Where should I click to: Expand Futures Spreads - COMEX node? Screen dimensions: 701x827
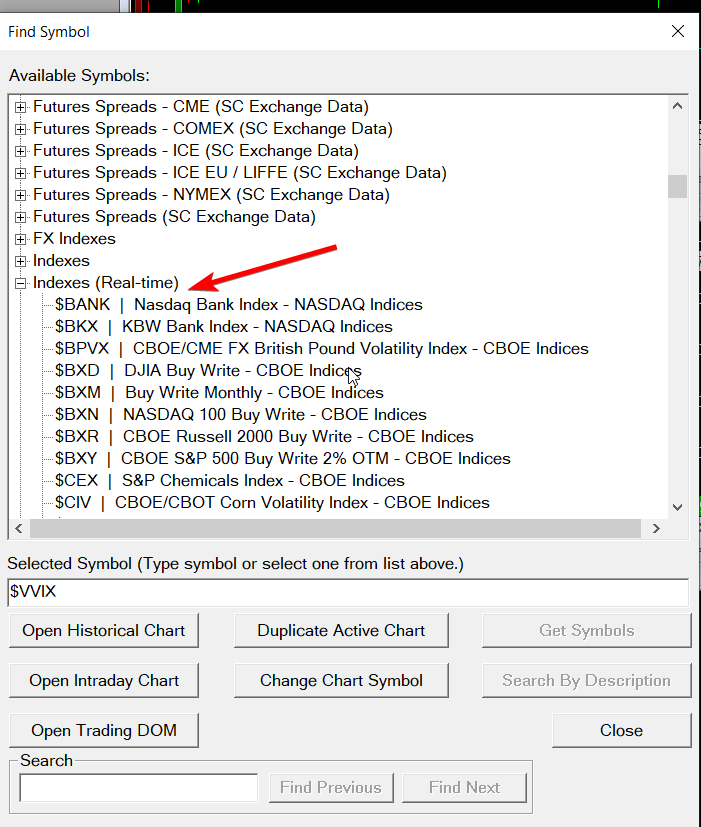[x=20, y=129]
